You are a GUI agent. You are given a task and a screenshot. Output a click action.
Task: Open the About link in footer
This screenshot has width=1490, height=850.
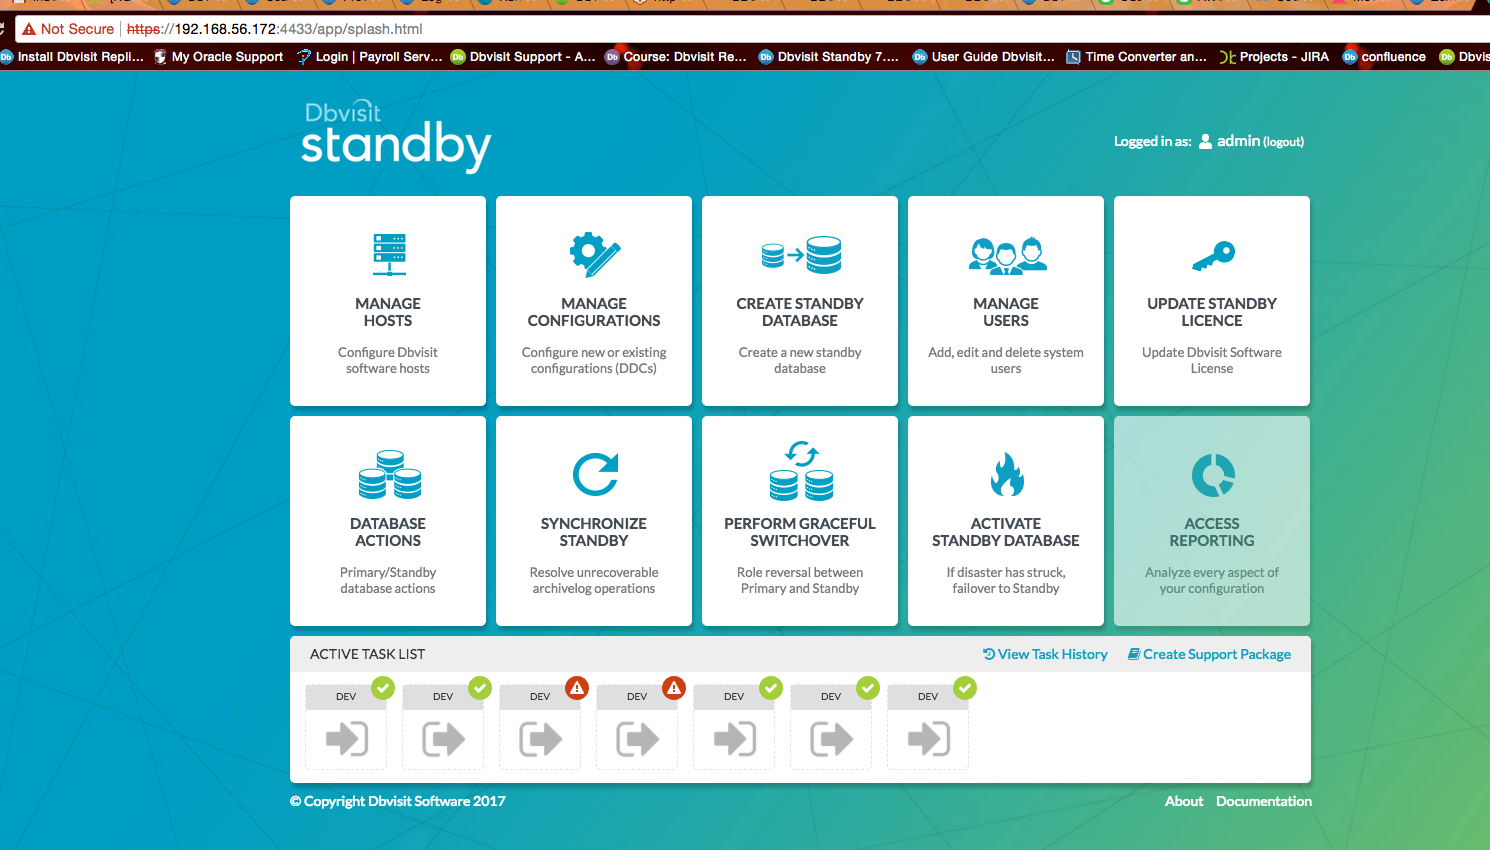pos(1184,801)
